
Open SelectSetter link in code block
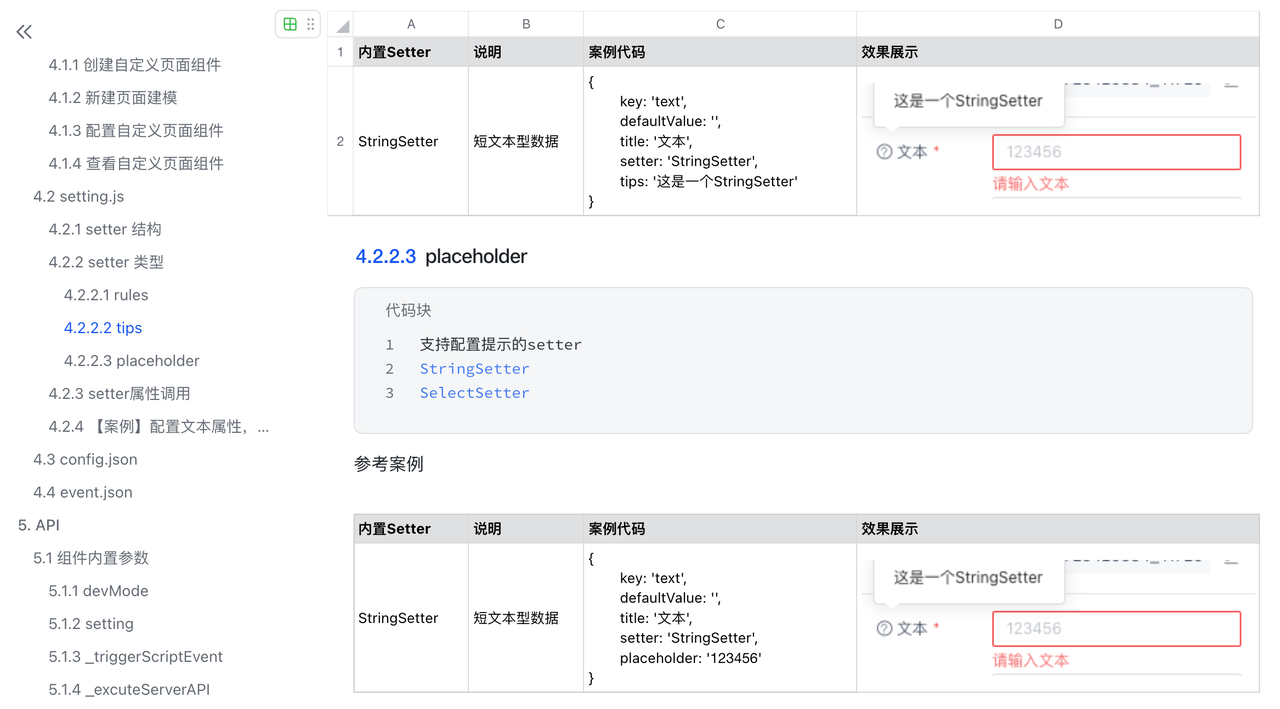click(x=474, y=393)
